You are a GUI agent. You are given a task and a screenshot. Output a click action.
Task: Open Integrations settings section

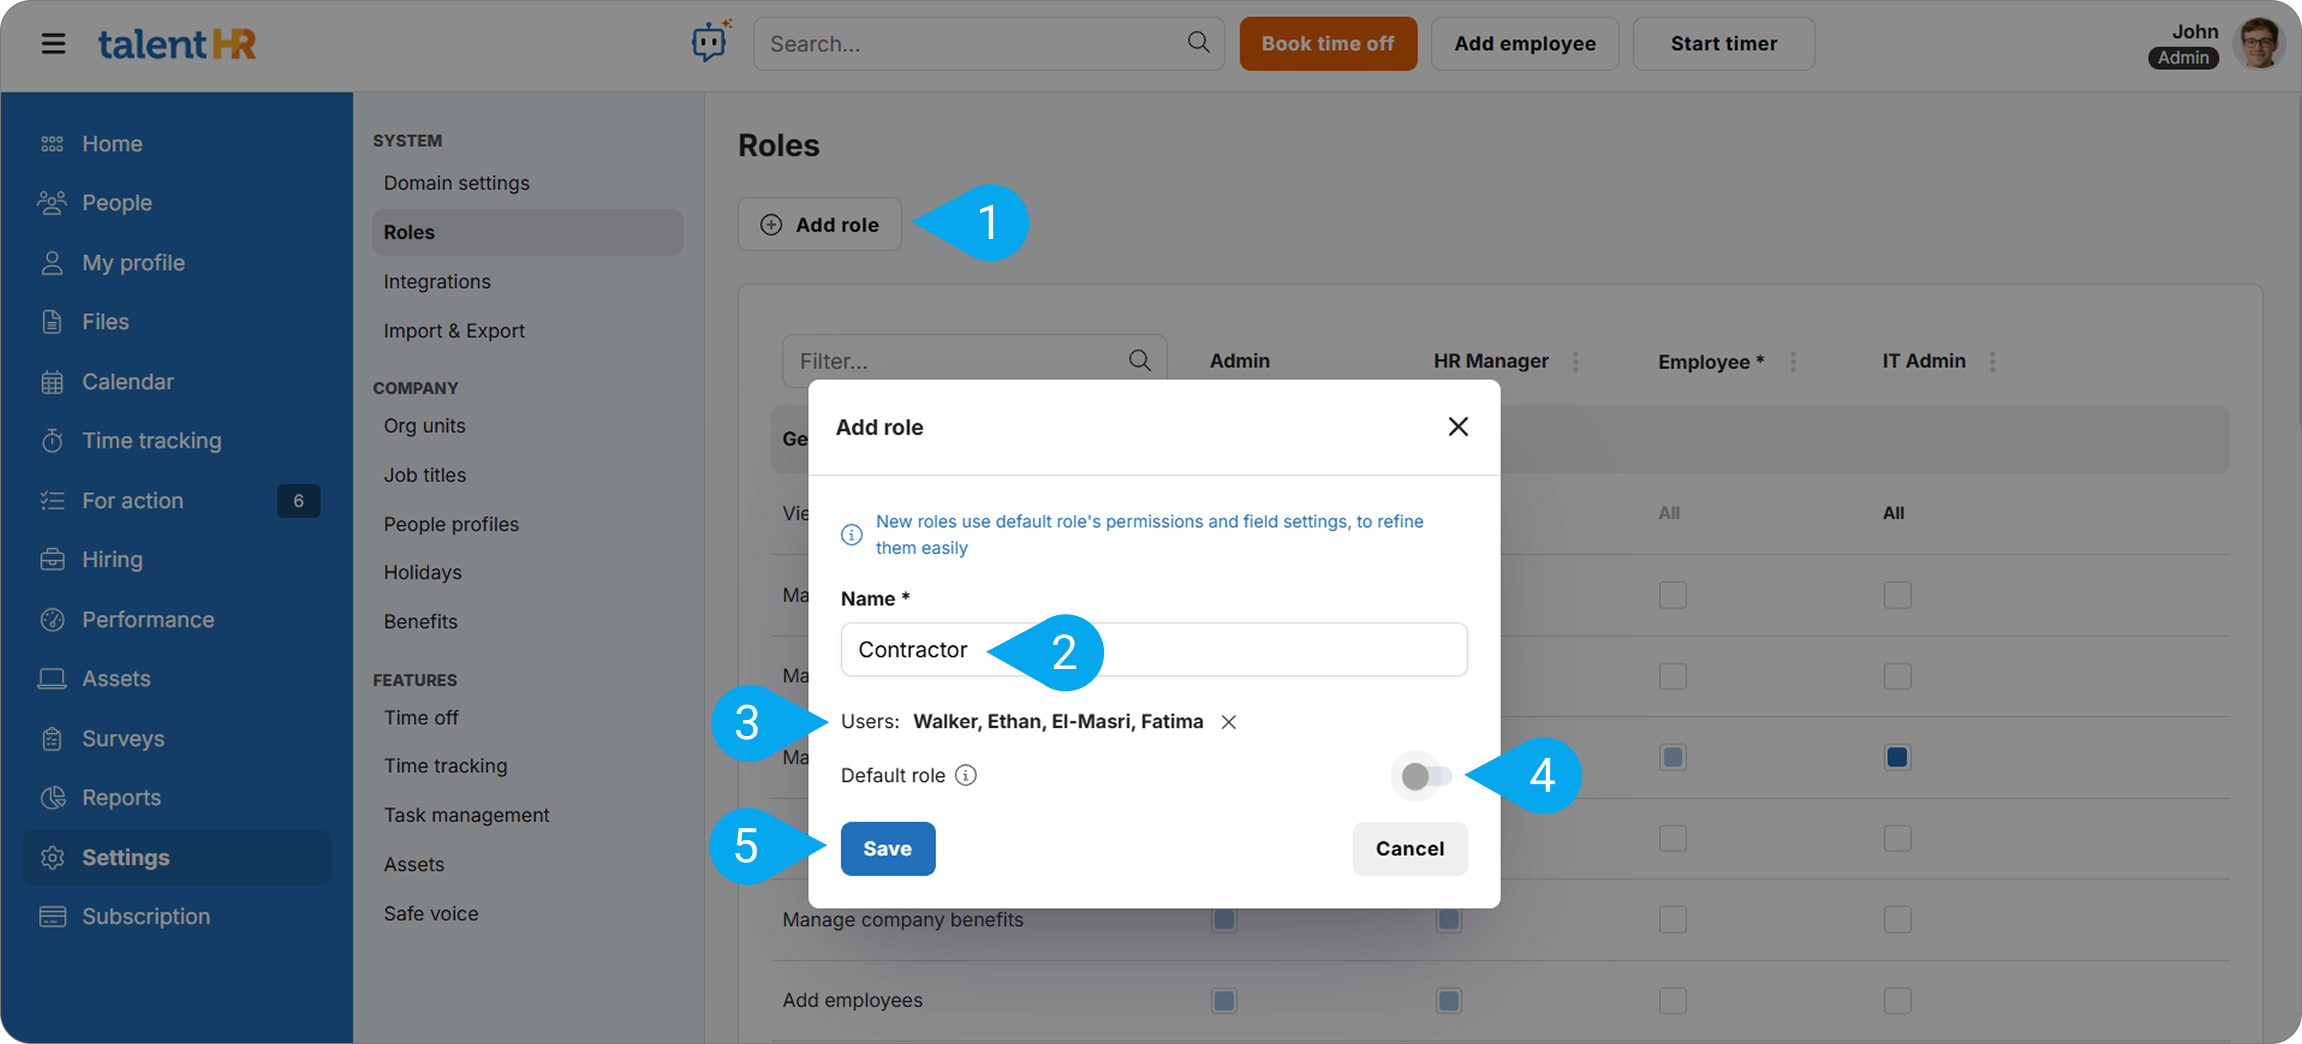pos(437,282)
